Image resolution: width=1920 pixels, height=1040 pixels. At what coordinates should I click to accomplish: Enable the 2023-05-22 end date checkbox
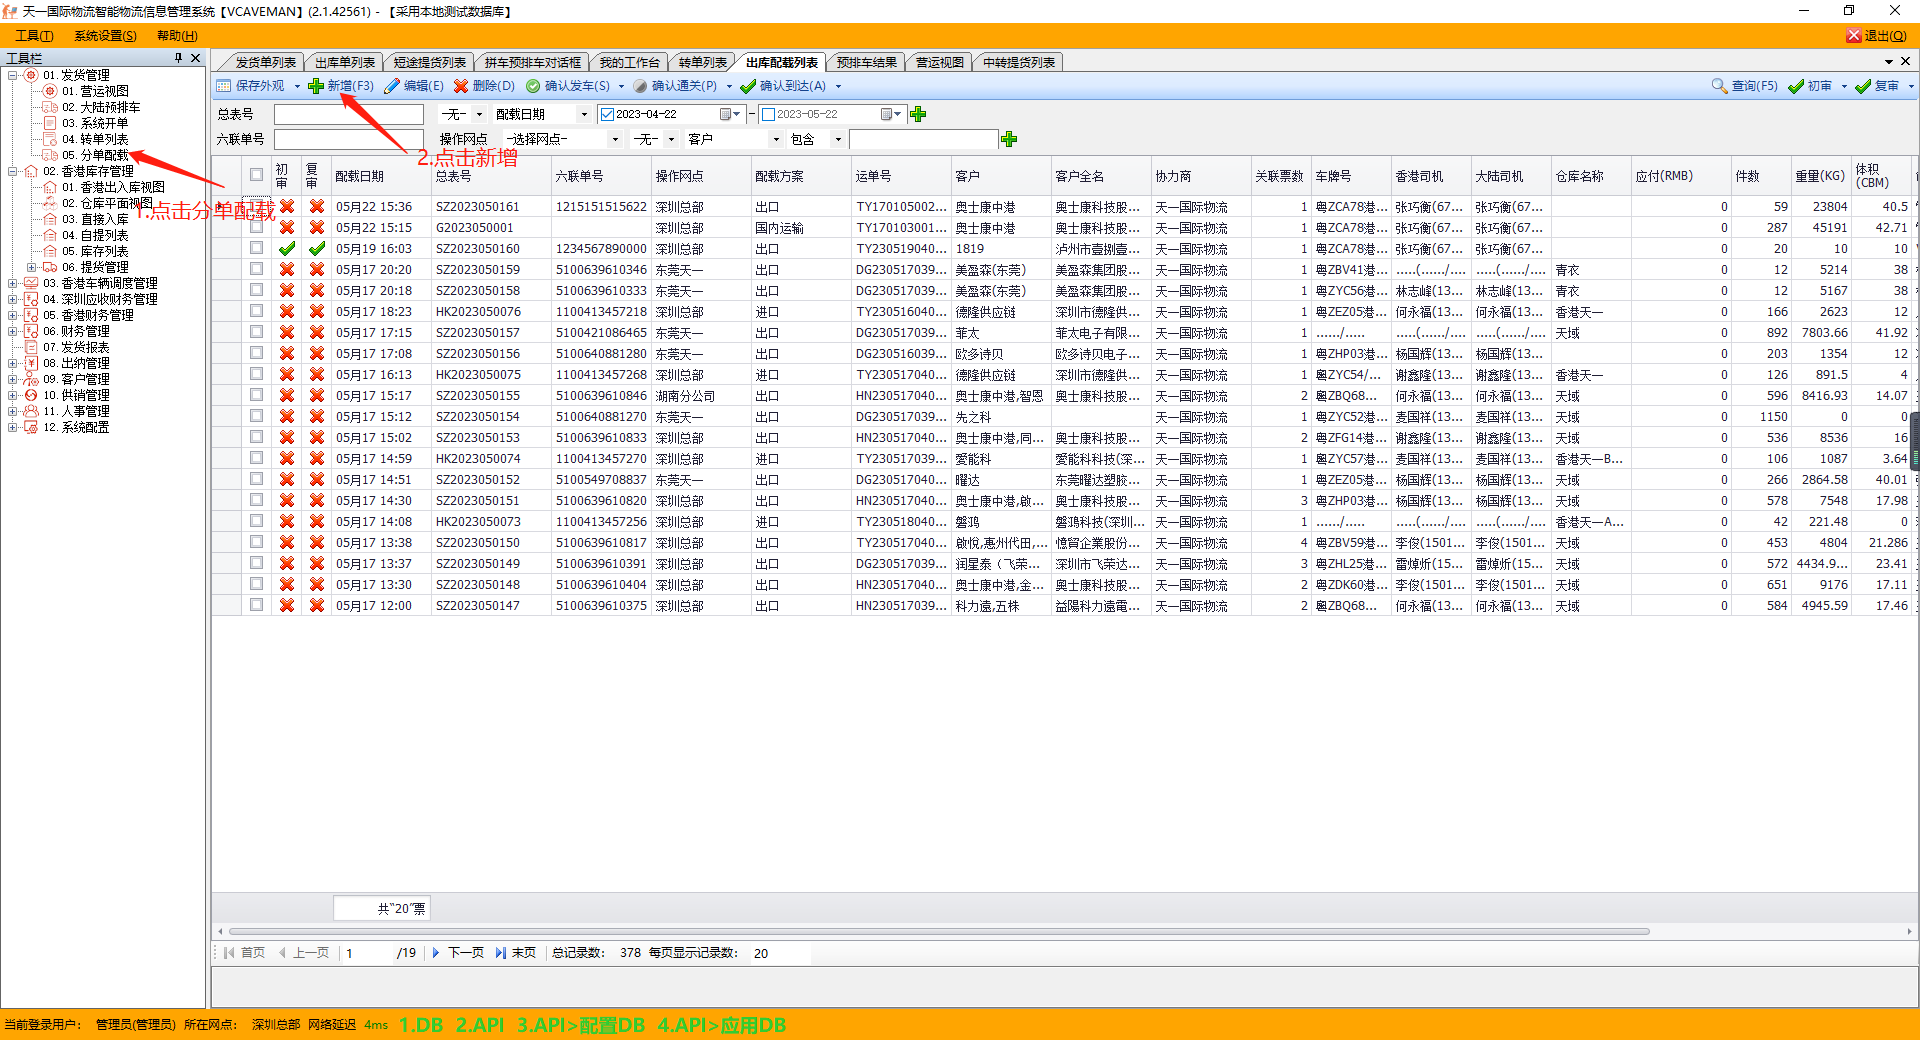coord(768,114)
